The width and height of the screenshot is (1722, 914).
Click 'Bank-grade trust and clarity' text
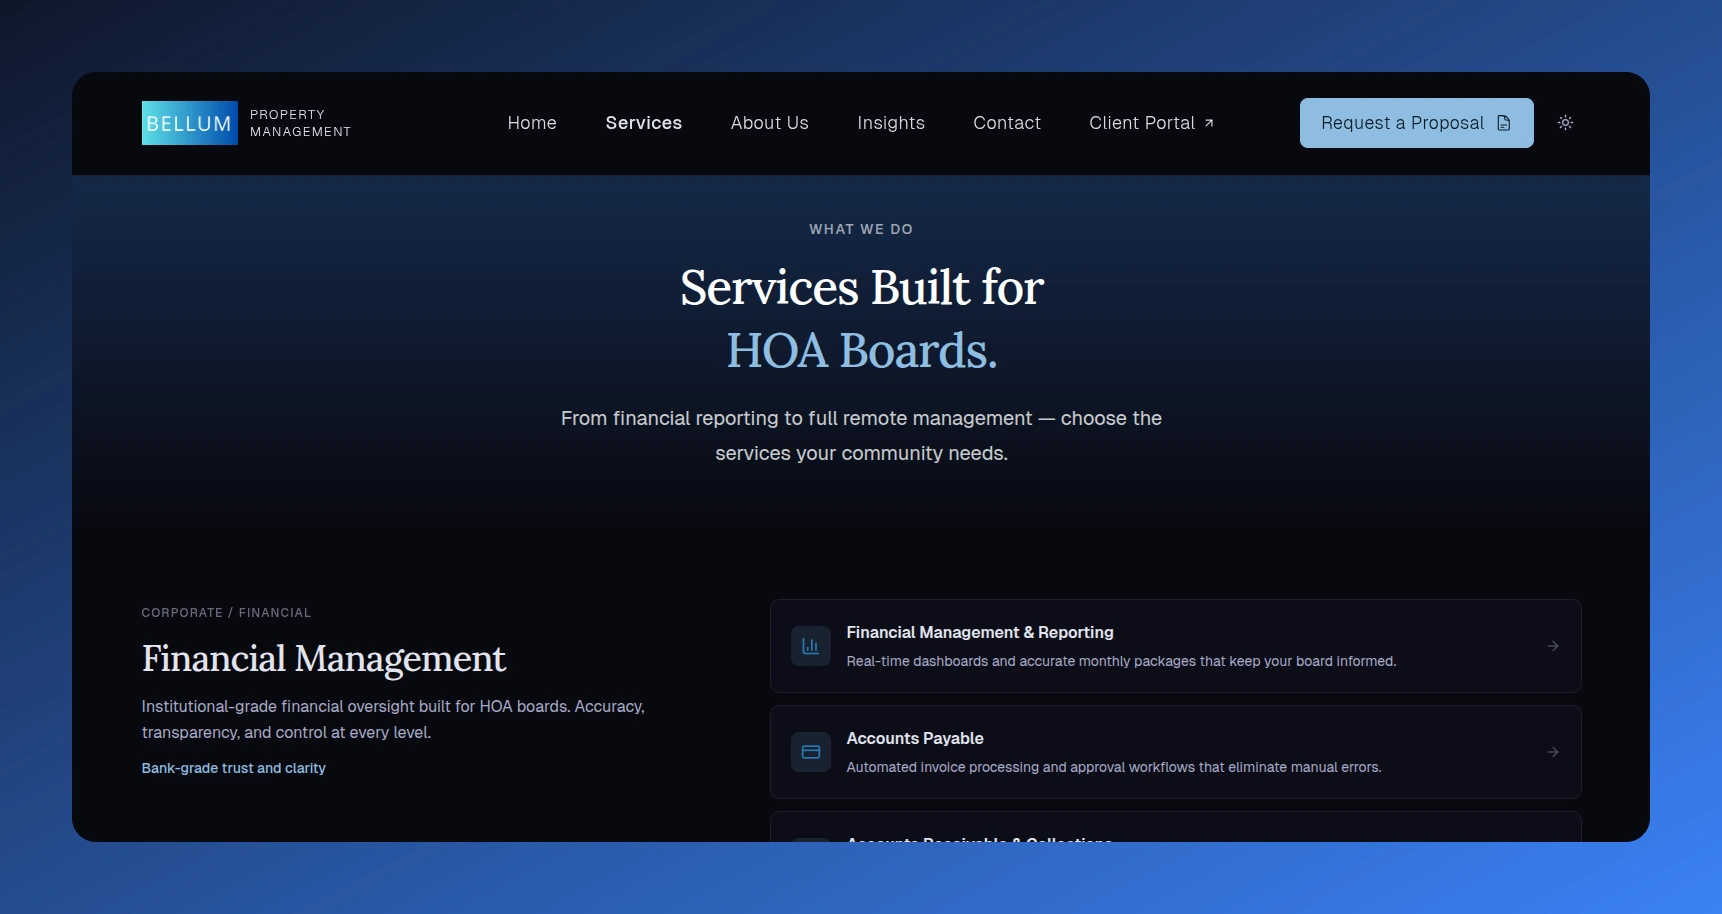pos(234,768)
